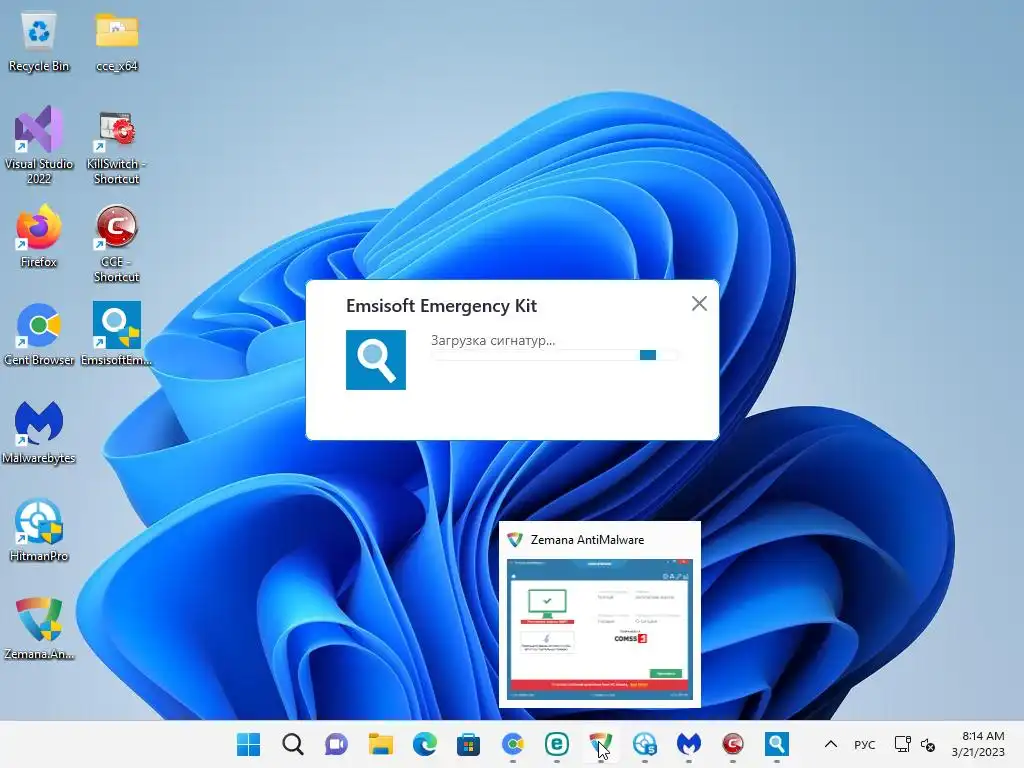Open the cce_x64 folder on desktop
The height and width of the screenshot is (768, 1024).
[117, 42]
